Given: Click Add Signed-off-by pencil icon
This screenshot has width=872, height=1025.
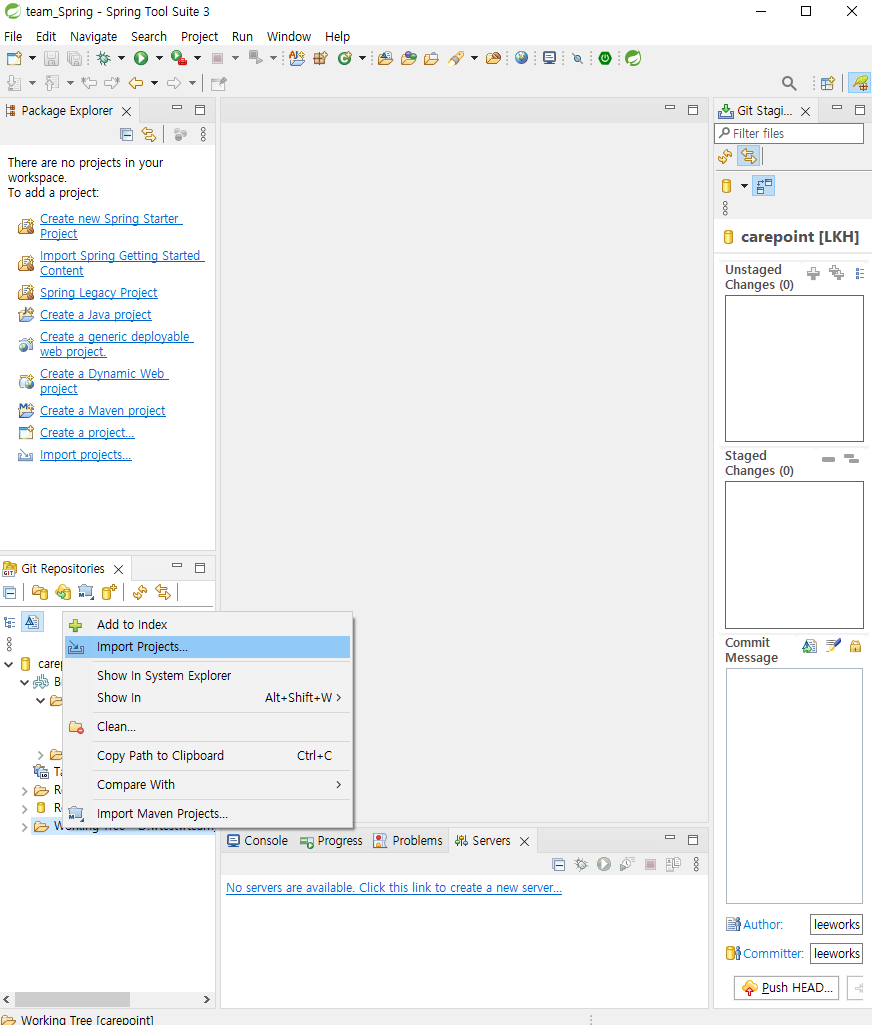Looking at the screenshot, I should (x=833, y=646).
